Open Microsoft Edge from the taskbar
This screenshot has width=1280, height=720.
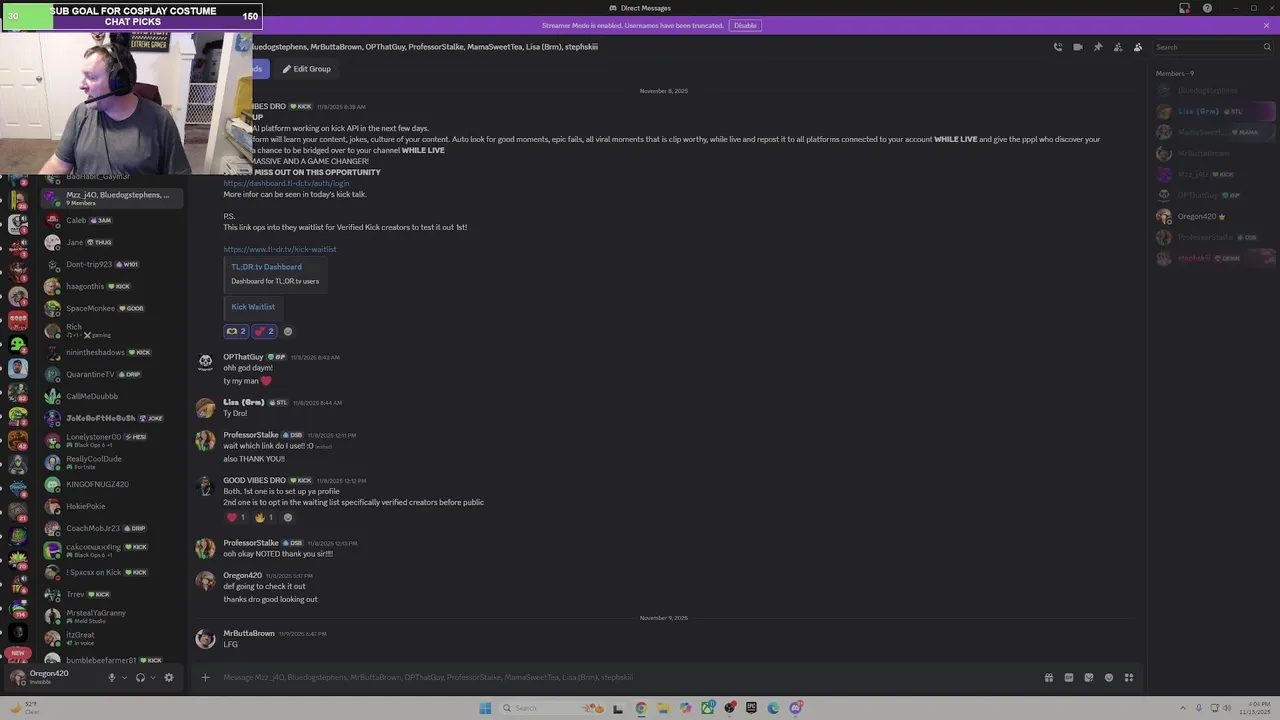[x=773, y=708]
